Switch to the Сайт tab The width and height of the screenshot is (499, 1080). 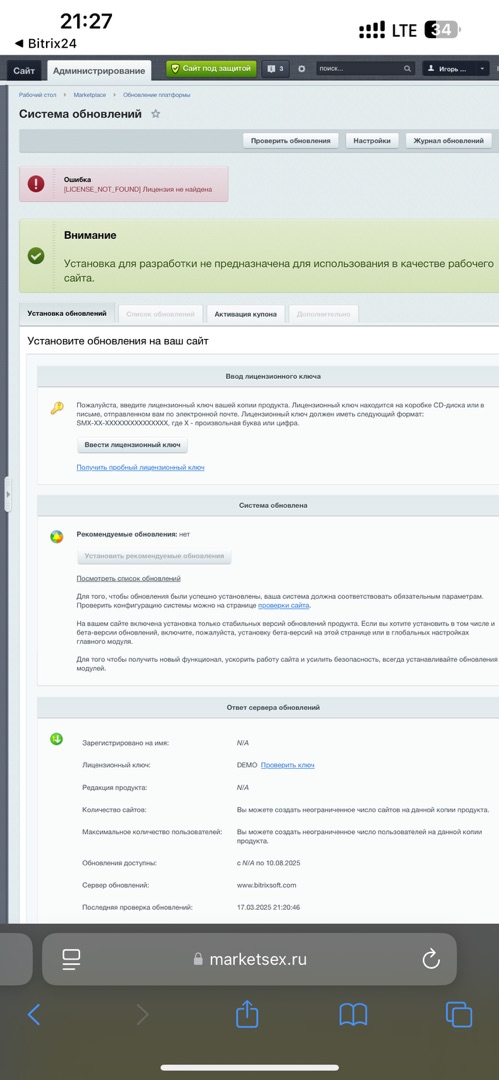tap(24, 70)
